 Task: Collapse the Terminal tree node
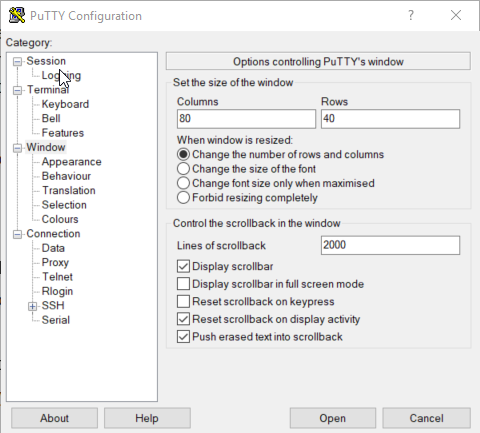[17, 90]
